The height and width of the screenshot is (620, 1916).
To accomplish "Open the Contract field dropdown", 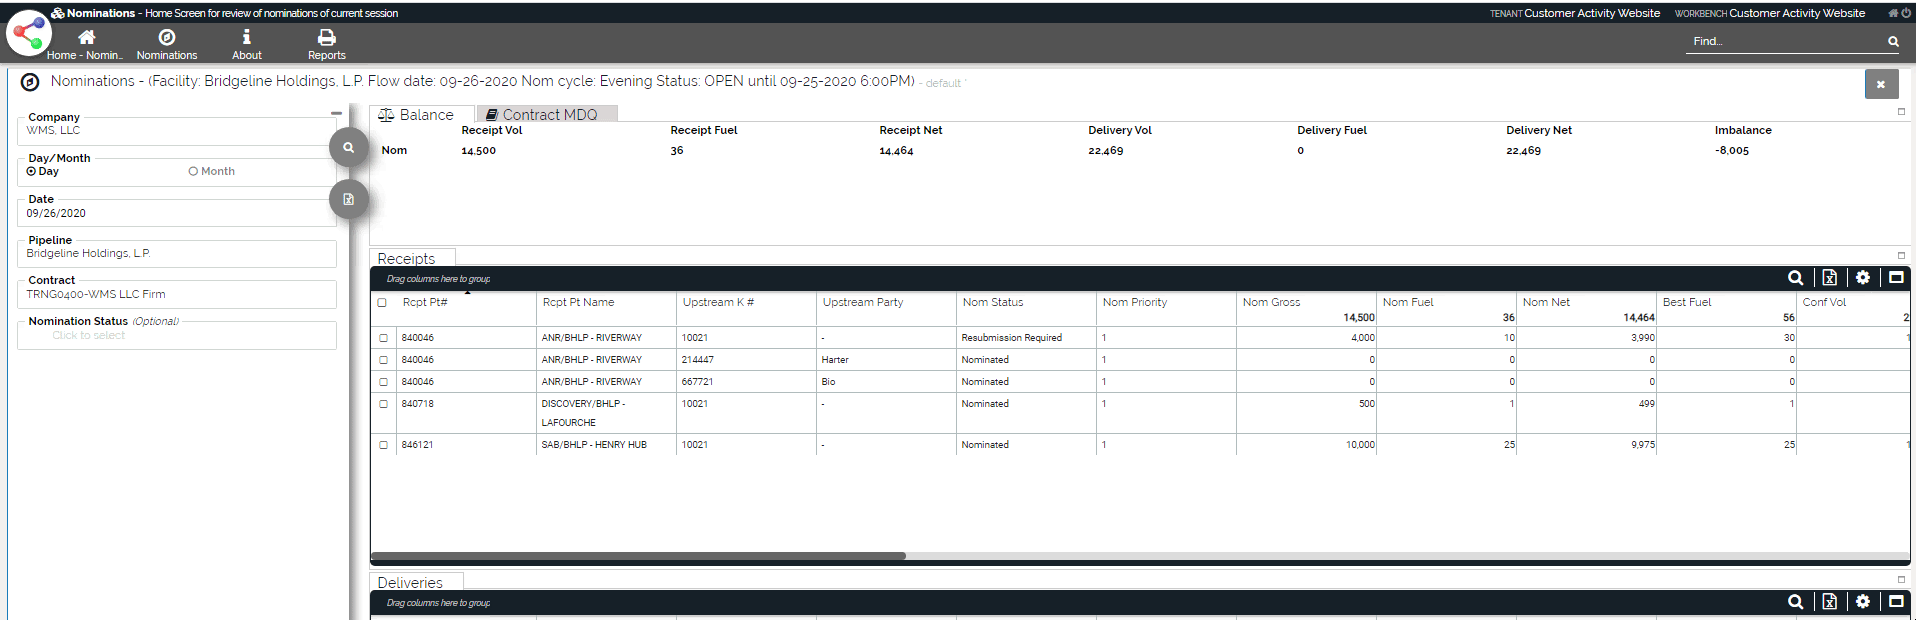I will [x=176, y=295].
